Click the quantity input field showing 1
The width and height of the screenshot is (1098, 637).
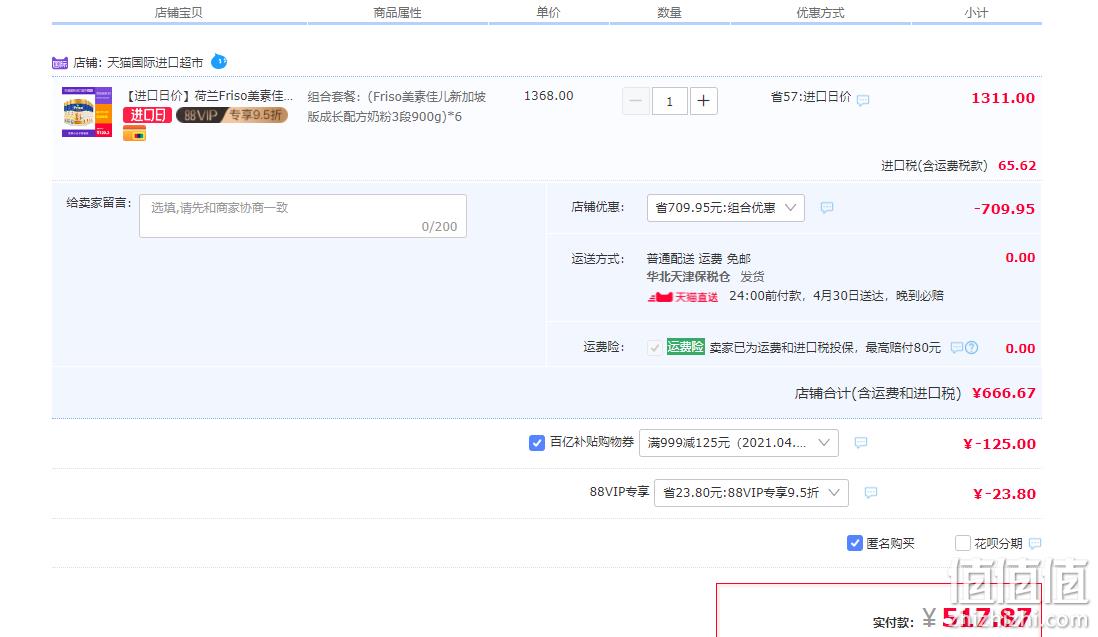tap(669, 102)
